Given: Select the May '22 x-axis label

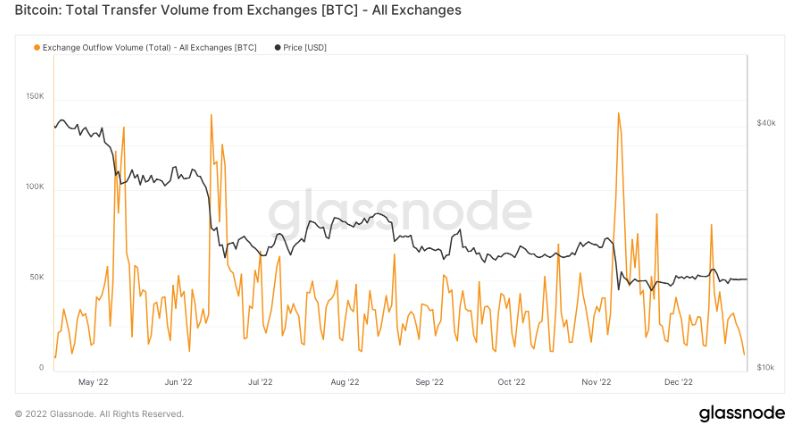Looking at the screenshot, I should click(93, 382).
